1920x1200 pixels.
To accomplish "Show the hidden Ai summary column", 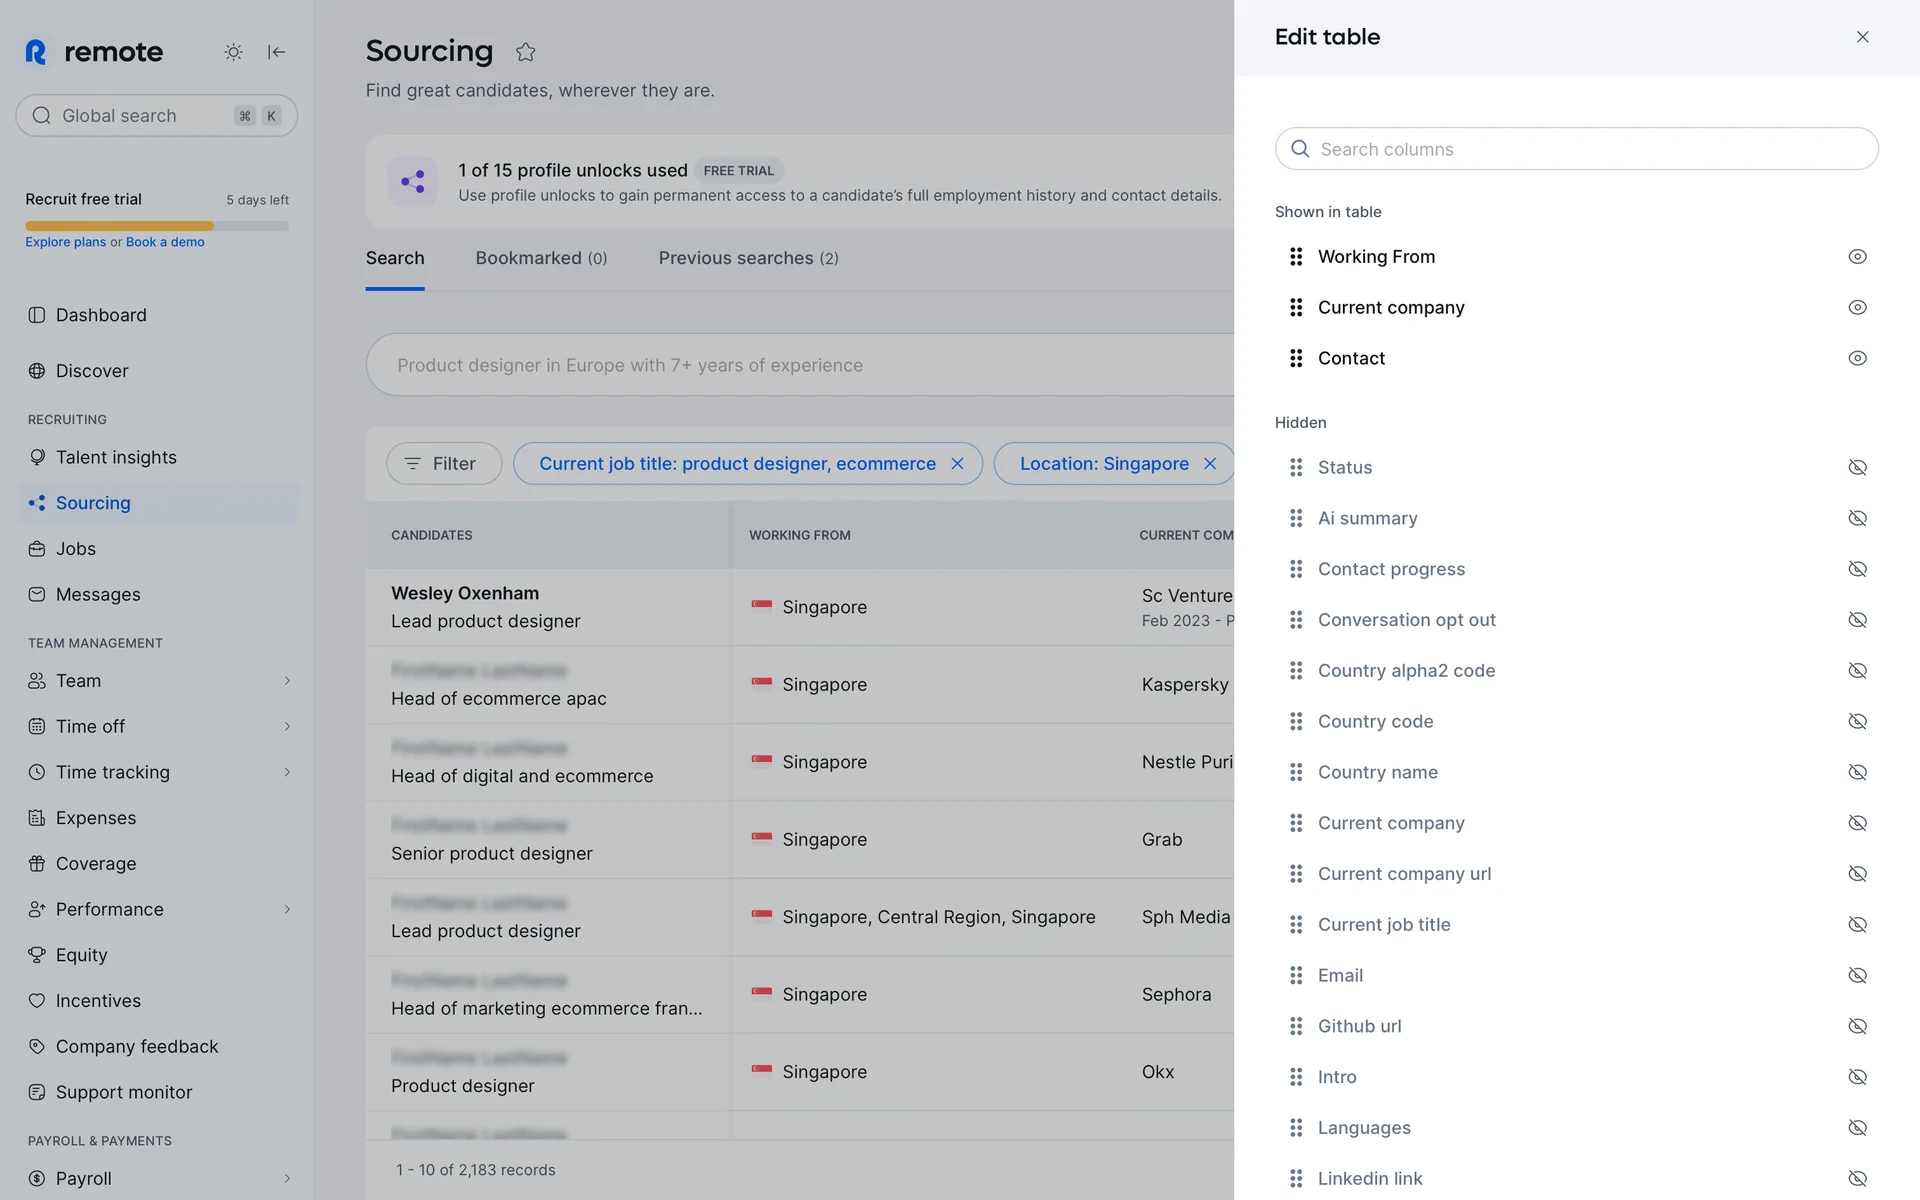I will [x=1857, y=518].
